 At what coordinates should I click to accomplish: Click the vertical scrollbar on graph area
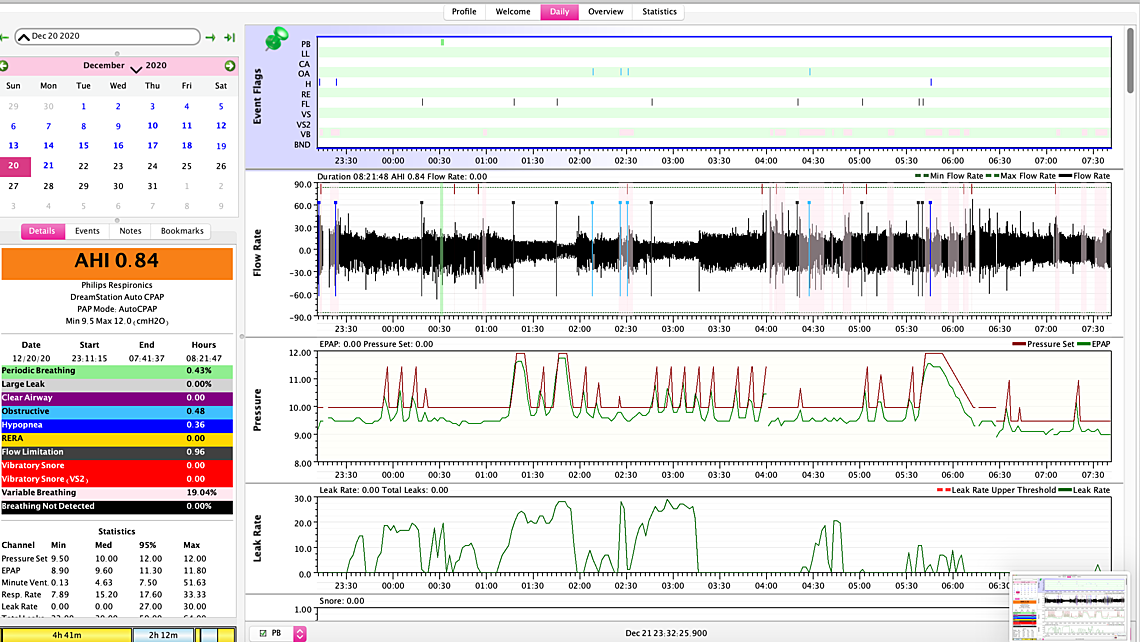tap(1131, 60)
